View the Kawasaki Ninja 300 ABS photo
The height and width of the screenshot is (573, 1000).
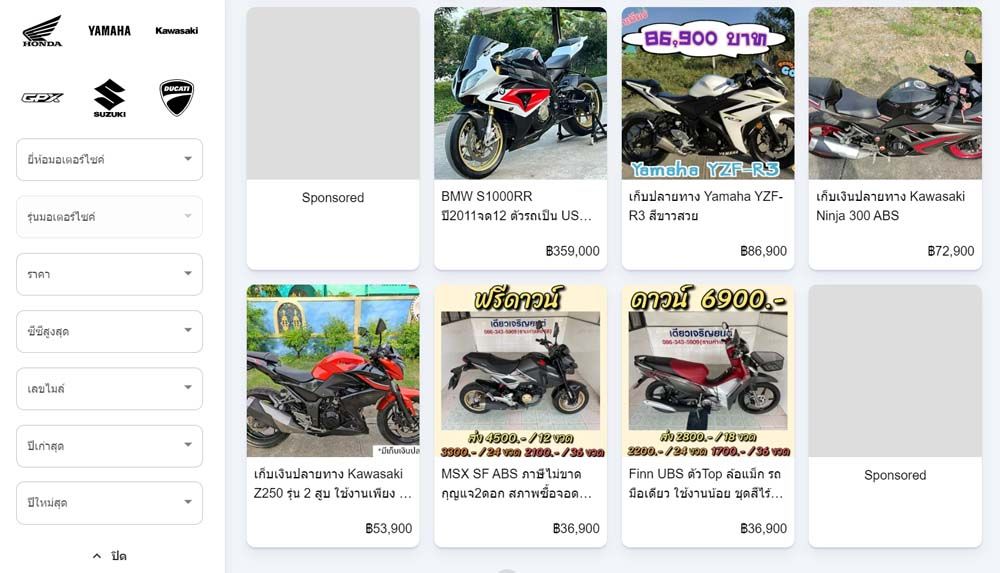pos(895,93)
